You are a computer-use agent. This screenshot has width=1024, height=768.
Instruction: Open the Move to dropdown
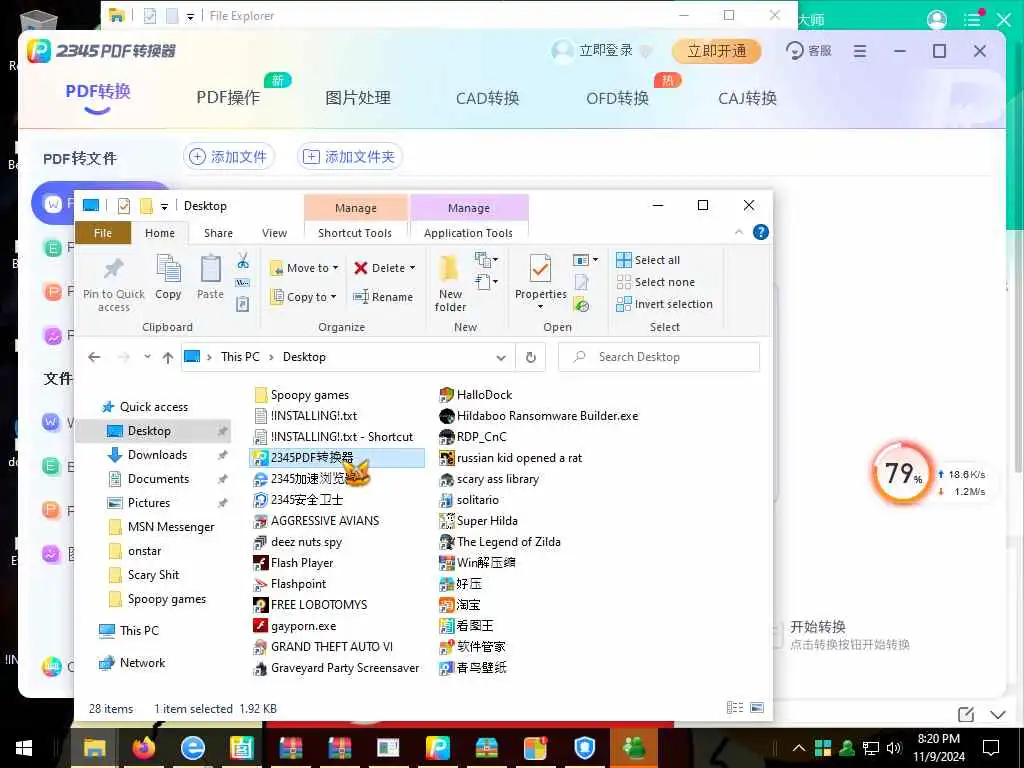[x=304, y=268]
